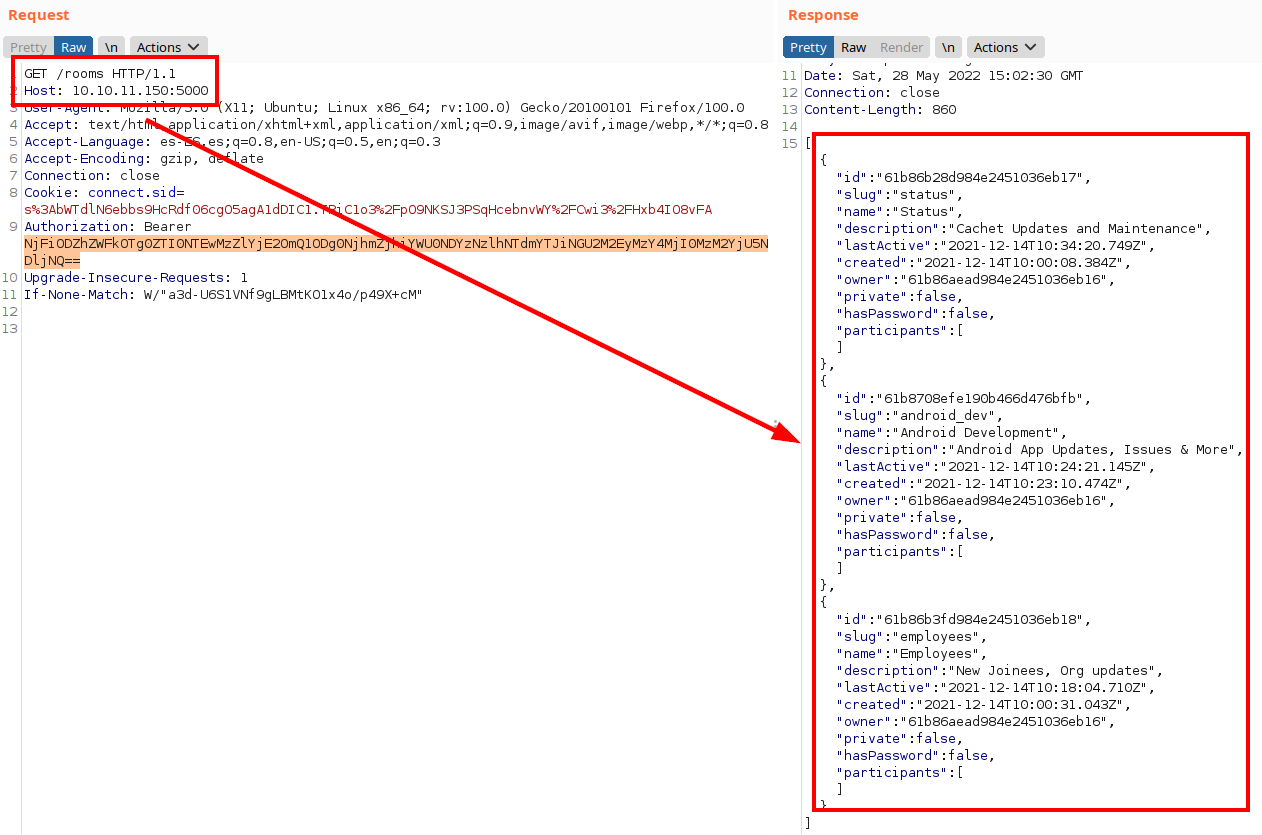The width and height of the screenshot is (1262, 835).
Task: Click the 'Connection: close' request header
Action: [x=92, y=176]
